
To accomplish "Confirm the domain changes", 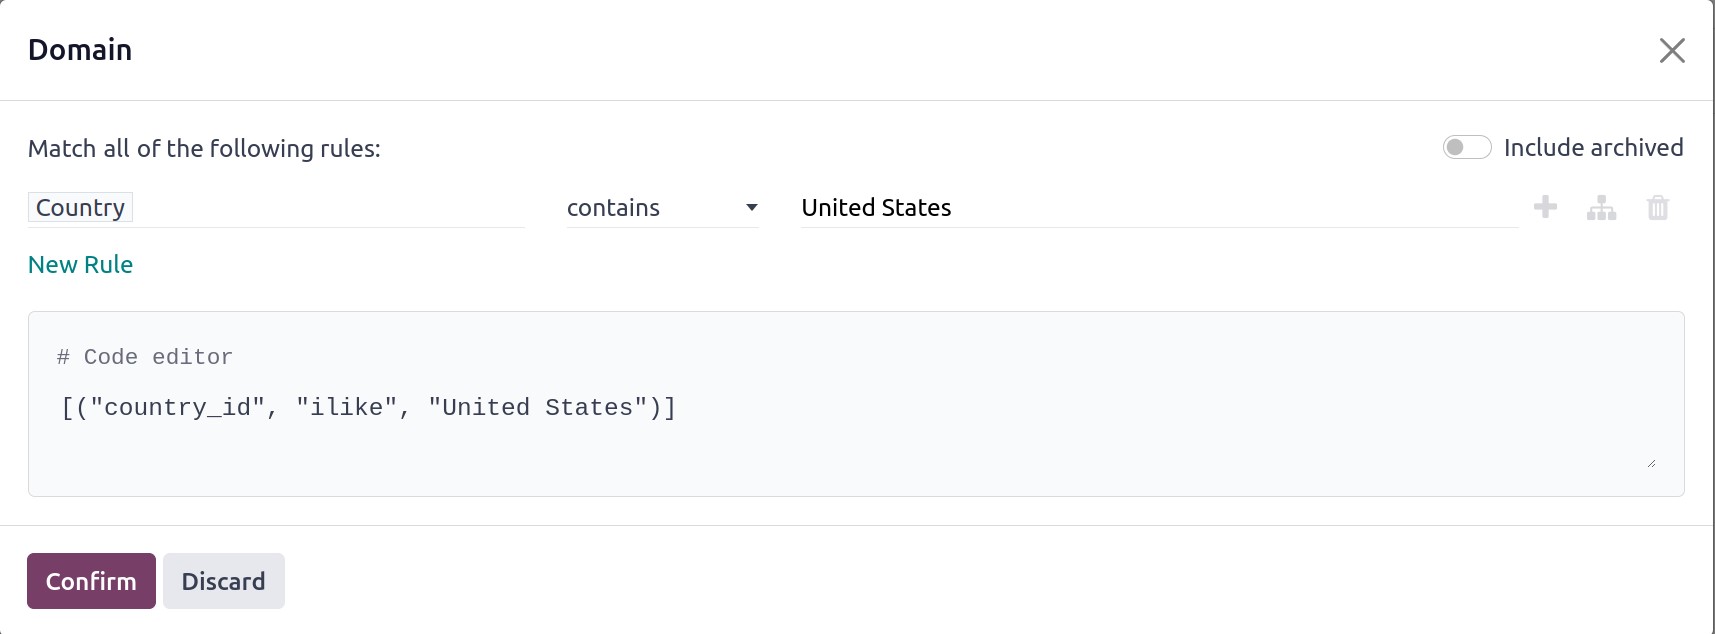I will pyautogui.click(x=91, y=581).
